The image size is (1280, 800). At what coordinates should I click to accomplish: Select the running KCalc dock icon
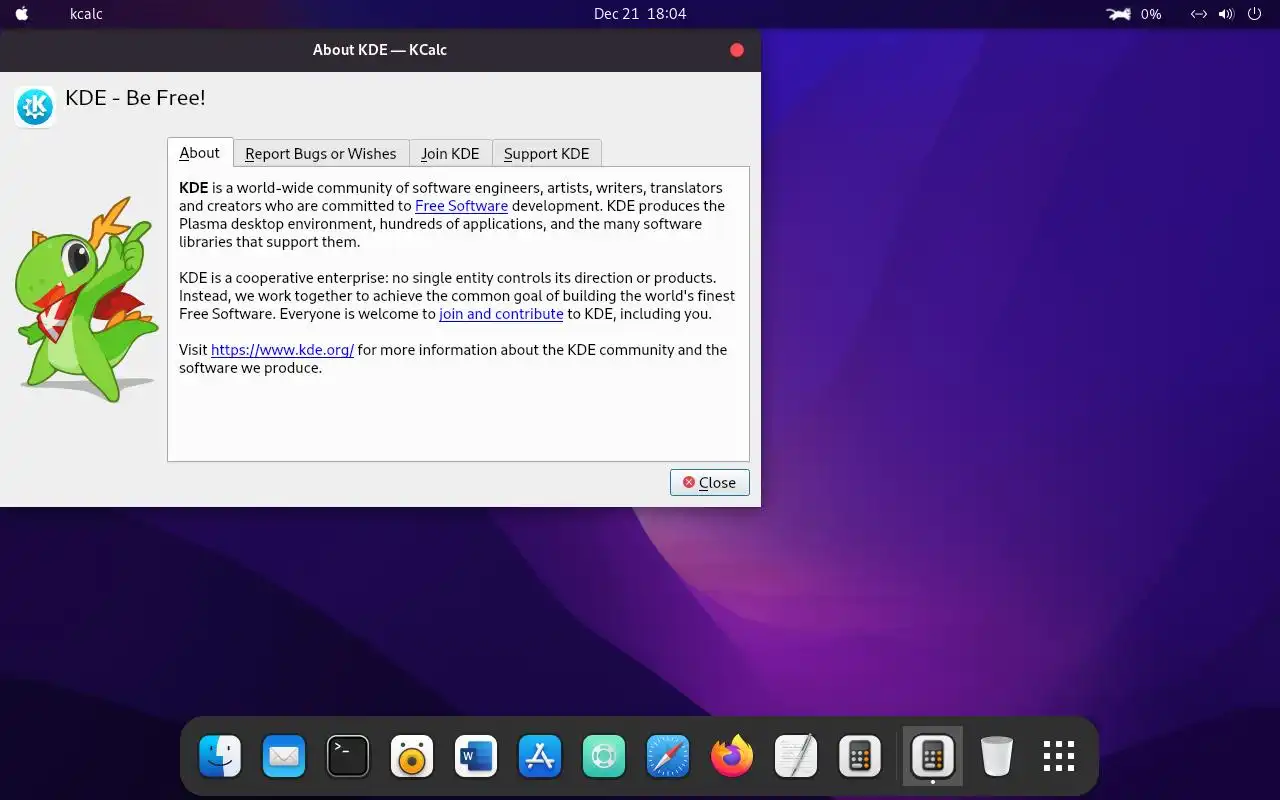(933, 757)
